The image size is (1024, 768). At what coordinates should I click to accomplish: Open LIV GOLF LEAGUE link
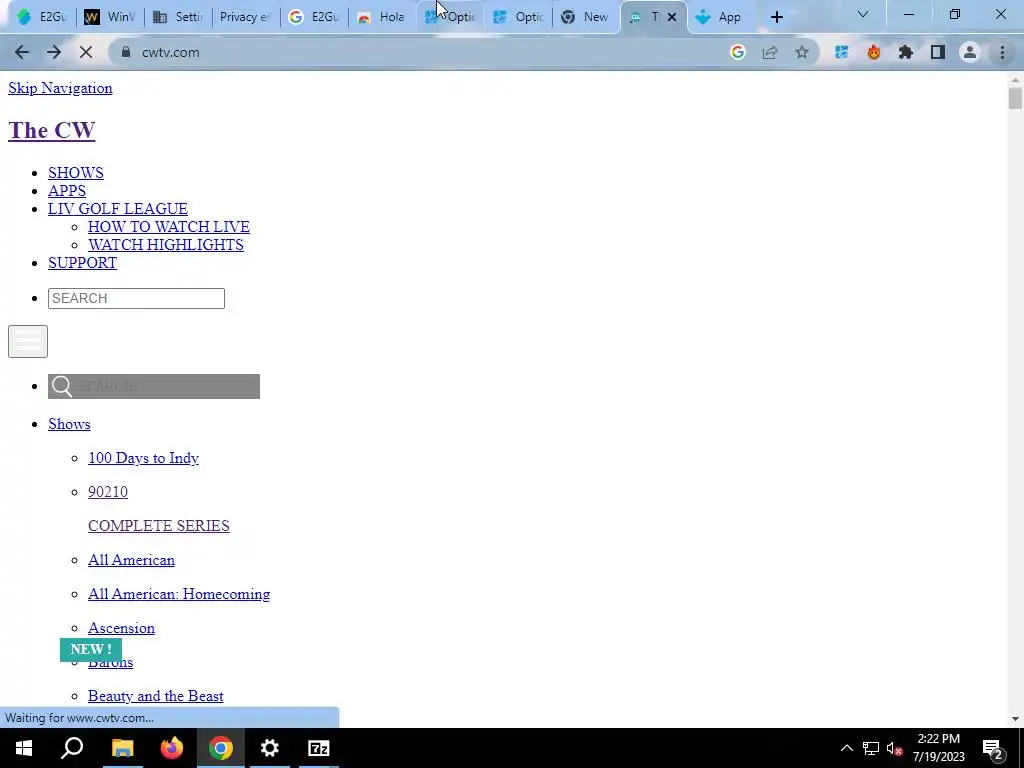click(118, 208)
